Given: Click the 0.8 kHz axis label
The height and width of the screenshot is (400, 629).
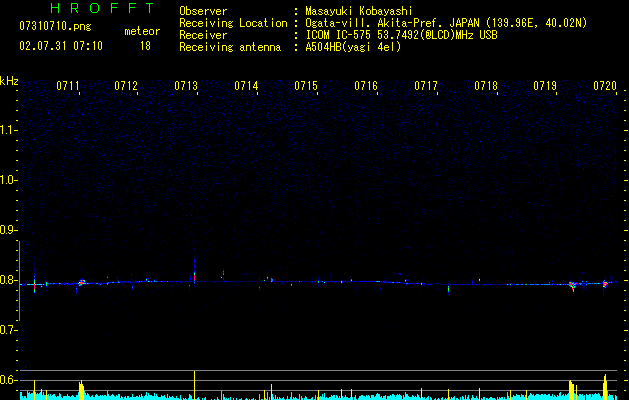Looking at the screenshot, I should pyautogui.click(x=9, y=280).
